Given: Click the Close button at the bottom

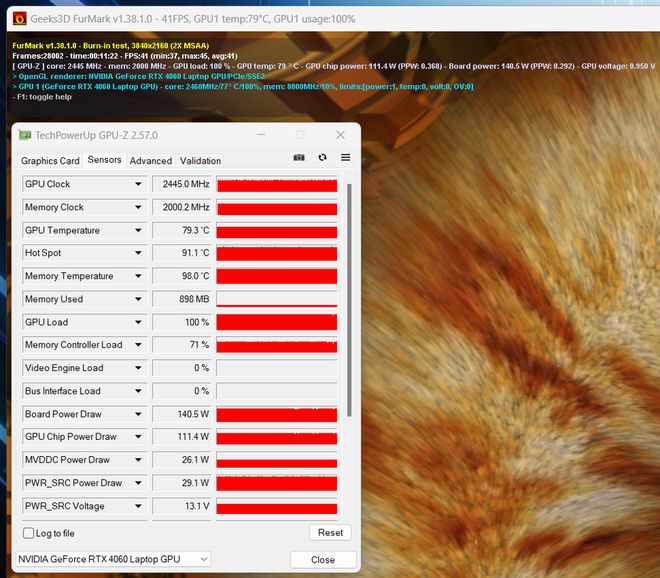Looking at the screenshot, I should click(322, 560).
